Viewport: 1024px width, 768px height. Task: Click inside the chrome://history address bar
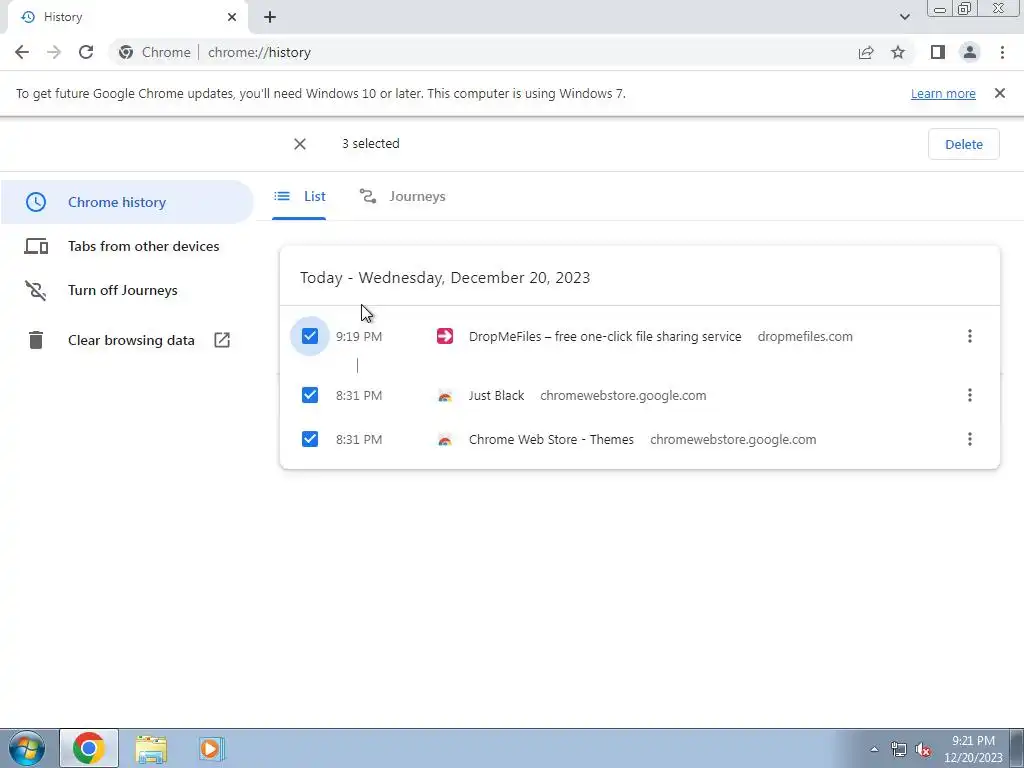(483, 52)
